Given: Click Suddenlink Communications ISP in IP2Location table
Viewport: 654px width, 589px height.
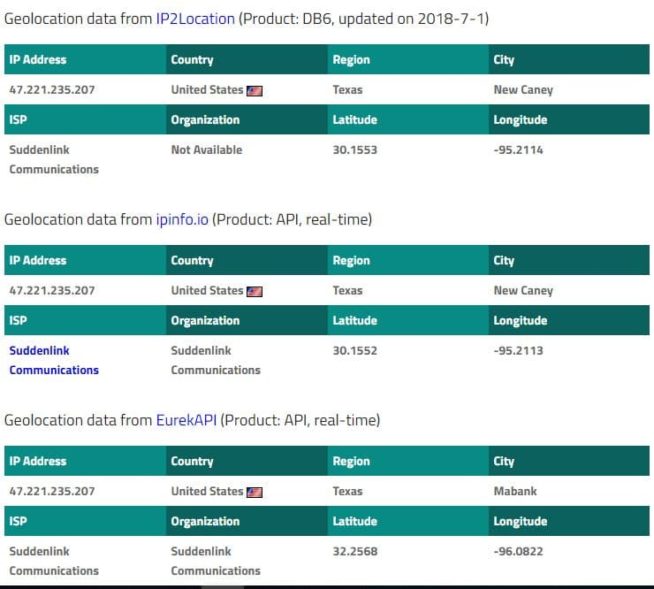Looking at the screenshot, I should click(54, 159).
